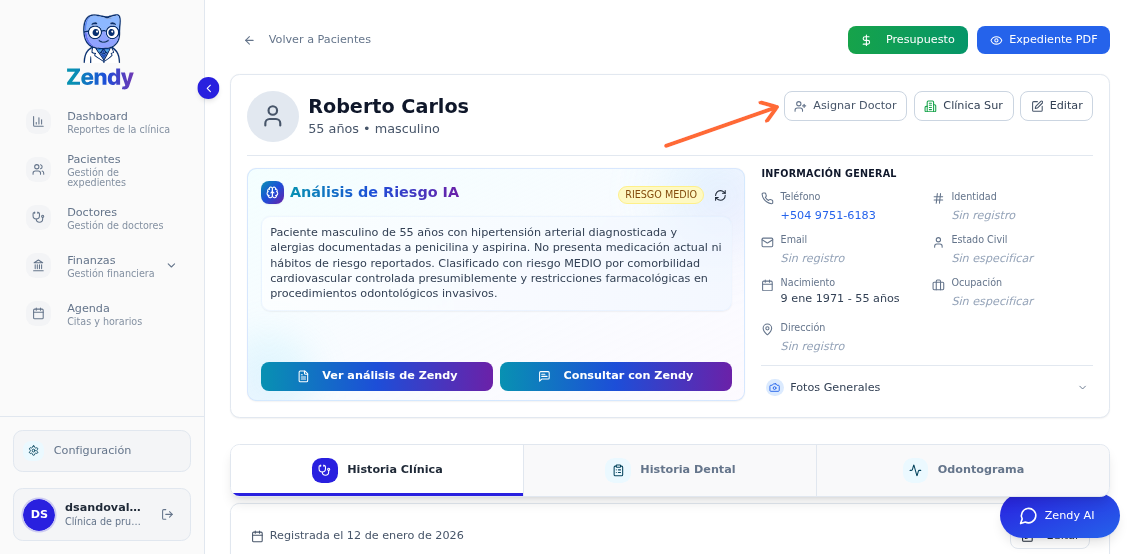Image resolution: width=1136 pixels, height=554 pixels.
Task: Click Consultar con Zendy
Action: point(616,376)
